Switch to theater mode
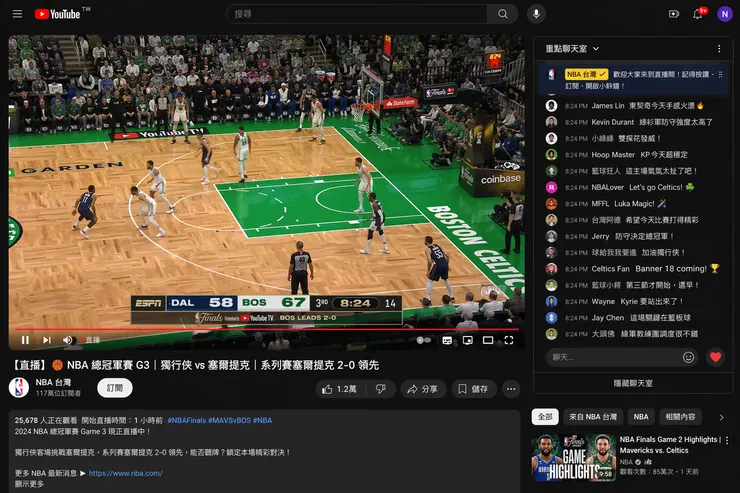Image resolution: width=740 pixels, height=493 pixels. coord(488,340)
